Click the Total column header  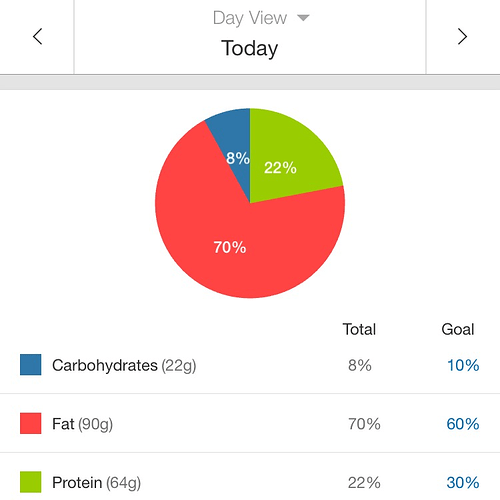click(359, 329)
